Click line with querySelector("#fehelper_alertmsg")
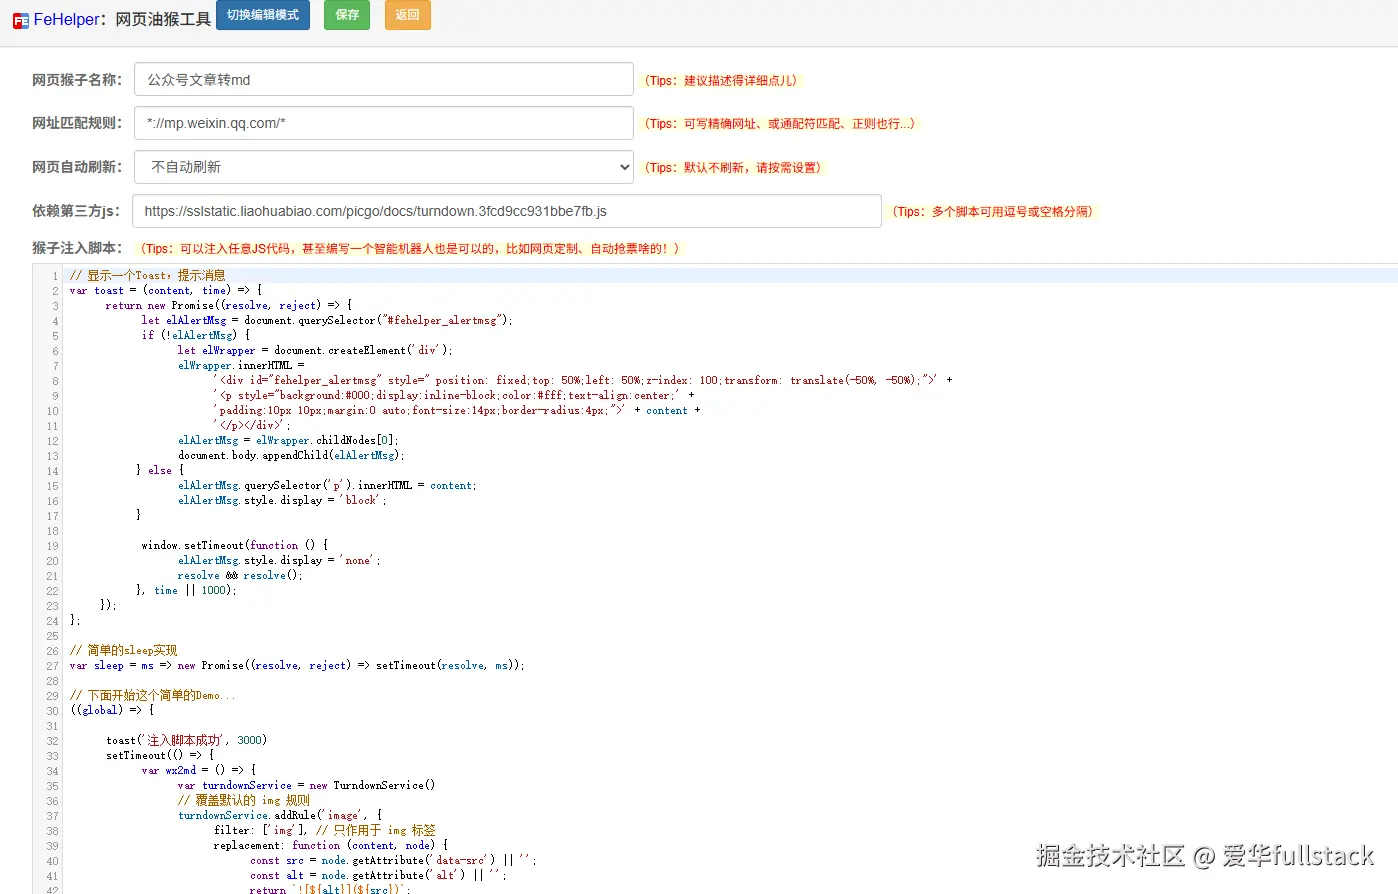Screen dimensions: 1398x894 tap(327, 320)
